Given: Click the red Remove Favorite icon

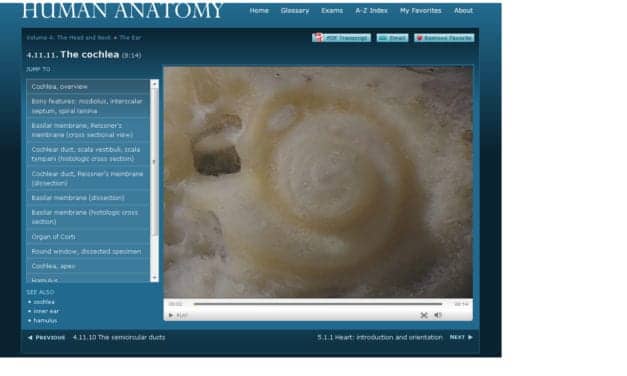Looking at the screenshot, I should tap(419, 38).
